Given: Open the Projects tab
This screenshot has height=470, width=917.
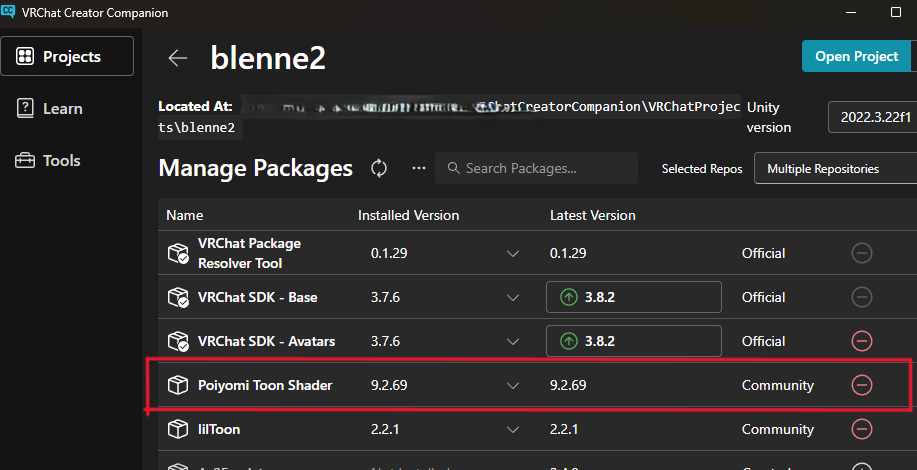Looking at the screenshot, I should (x=68, y=56).
